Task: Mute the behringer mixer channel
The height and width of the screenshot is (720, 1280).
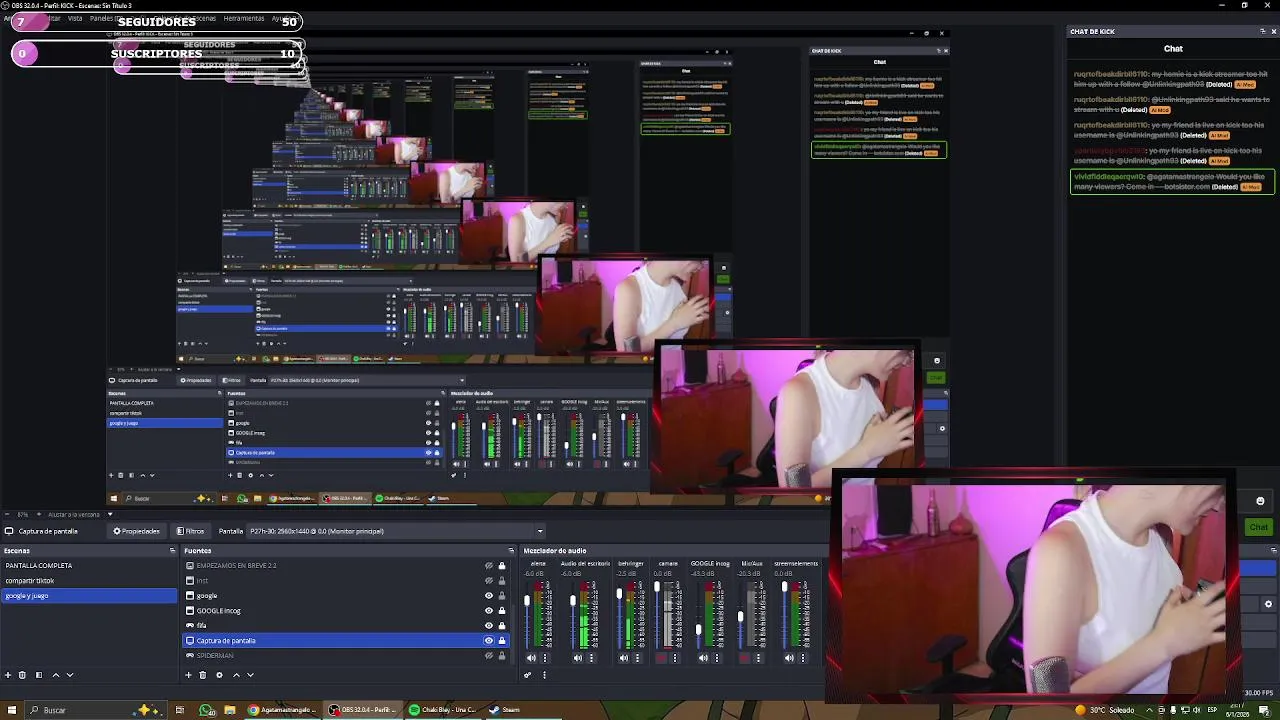Action: [x=623, y=658]
